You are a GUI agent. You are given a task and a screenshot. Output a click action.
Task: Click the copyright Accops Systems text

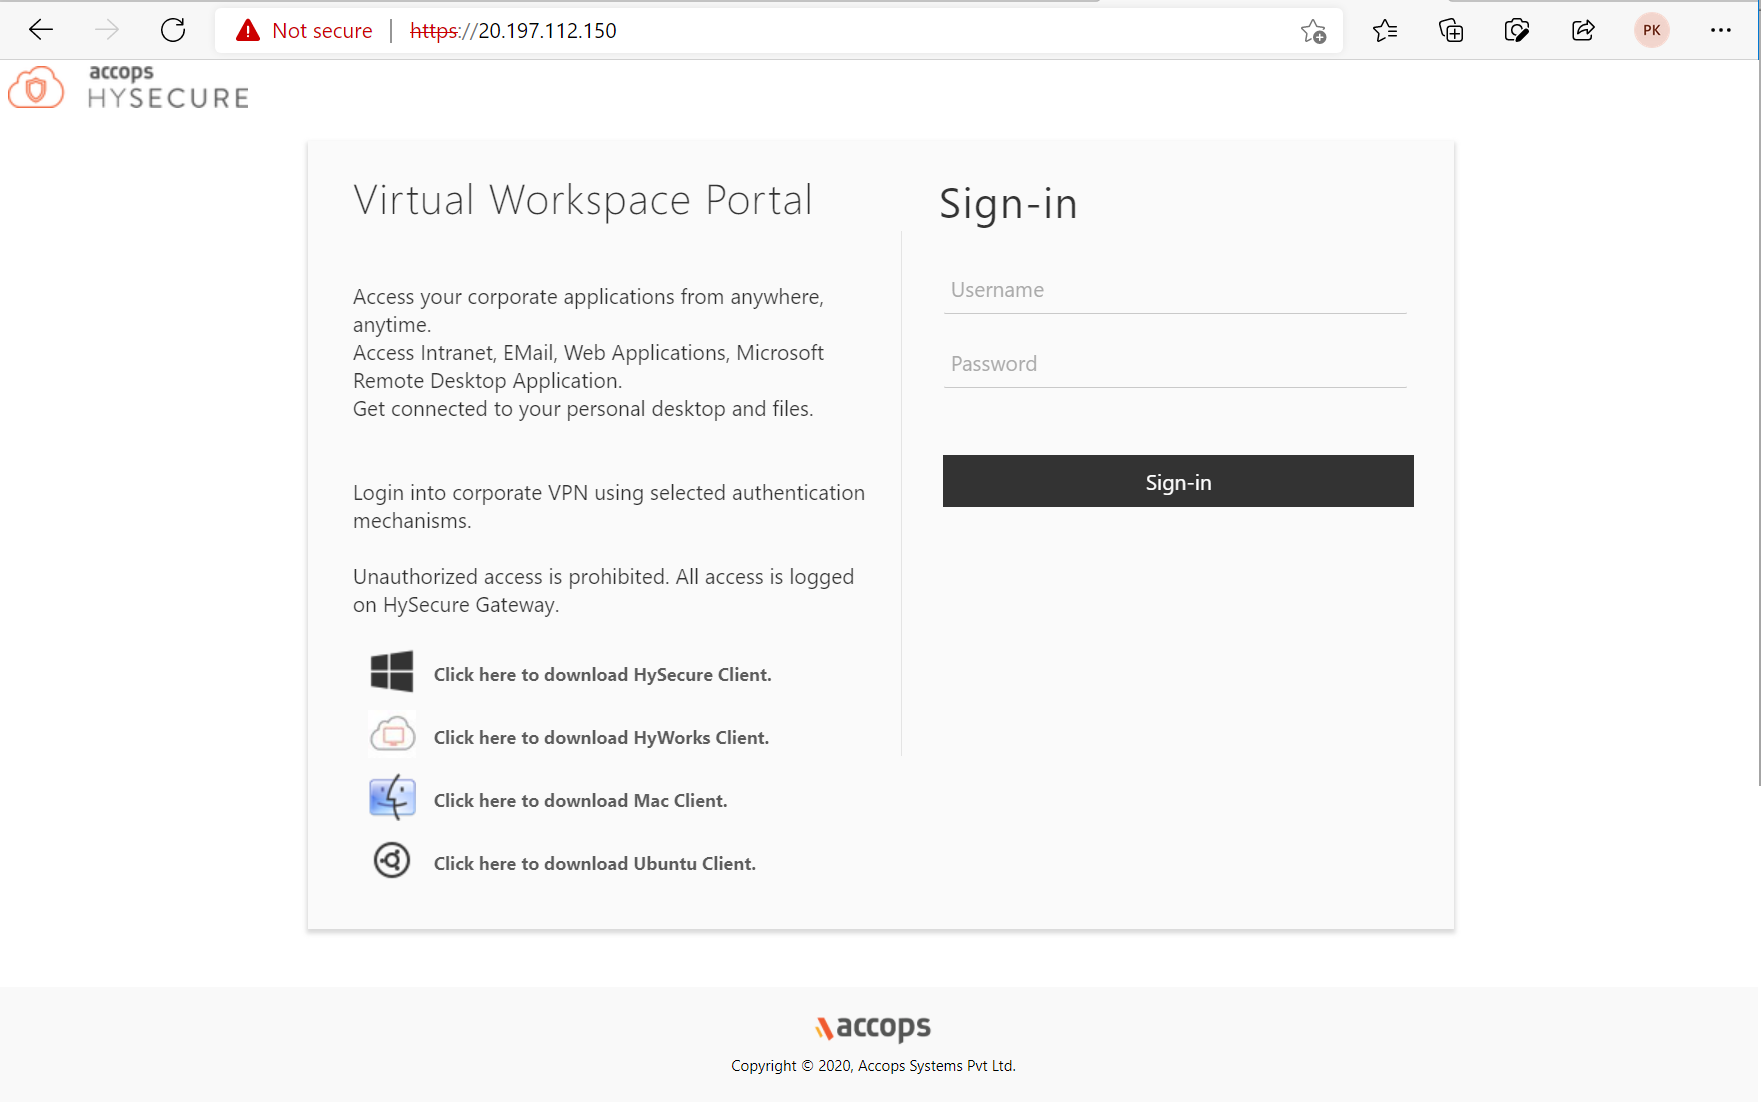pos(873,1066)
